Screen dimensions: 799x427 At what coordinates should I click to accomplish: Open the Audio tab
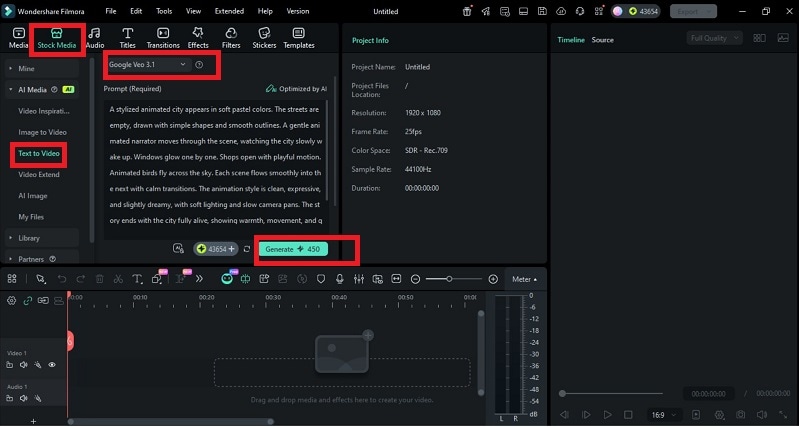[95, 39]
